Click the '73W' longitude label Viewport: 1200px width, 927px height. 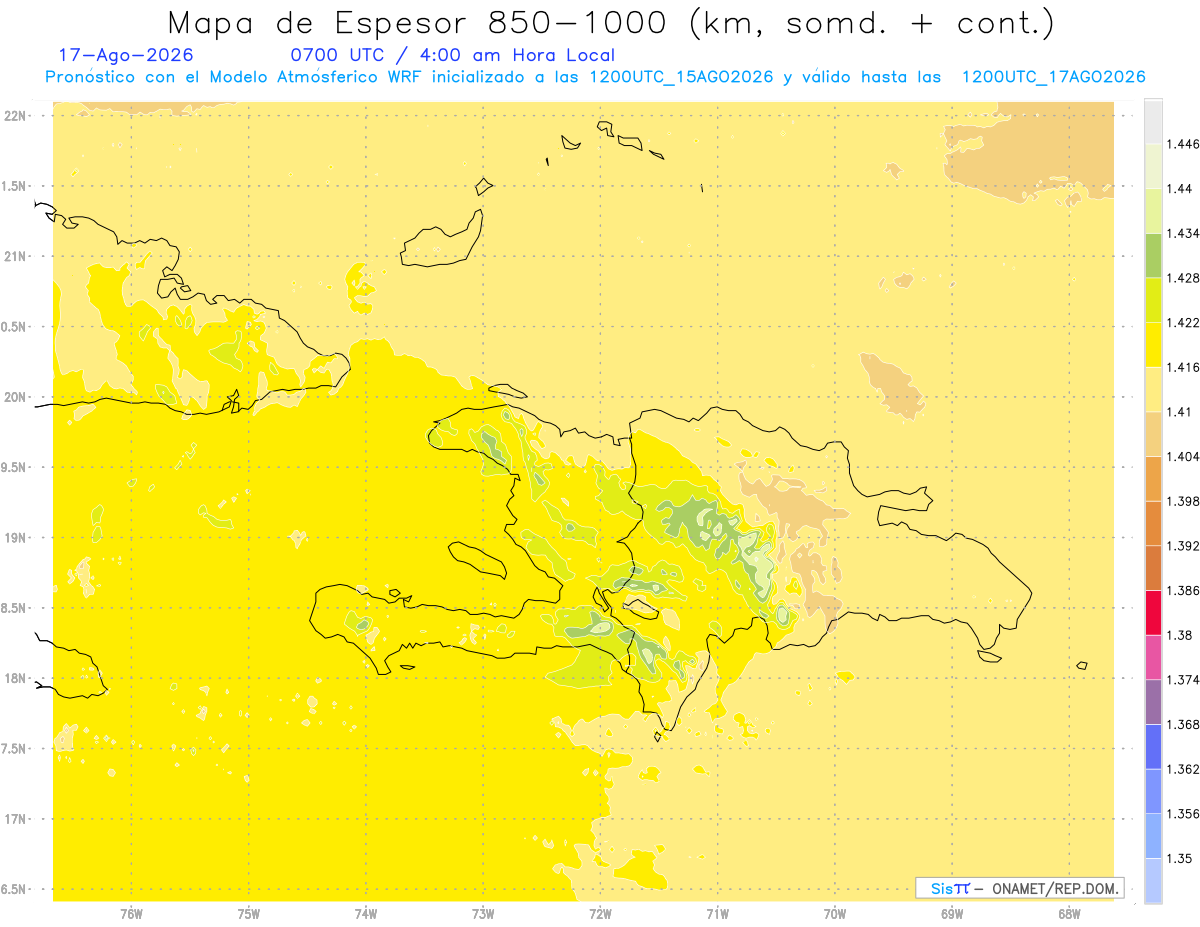point(483,913)
